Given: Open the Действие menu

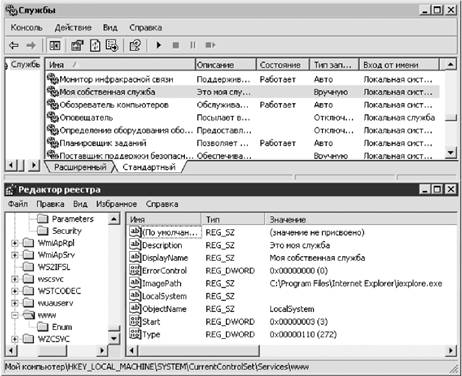Looking at the screenshot, I should tap(73, 28).
